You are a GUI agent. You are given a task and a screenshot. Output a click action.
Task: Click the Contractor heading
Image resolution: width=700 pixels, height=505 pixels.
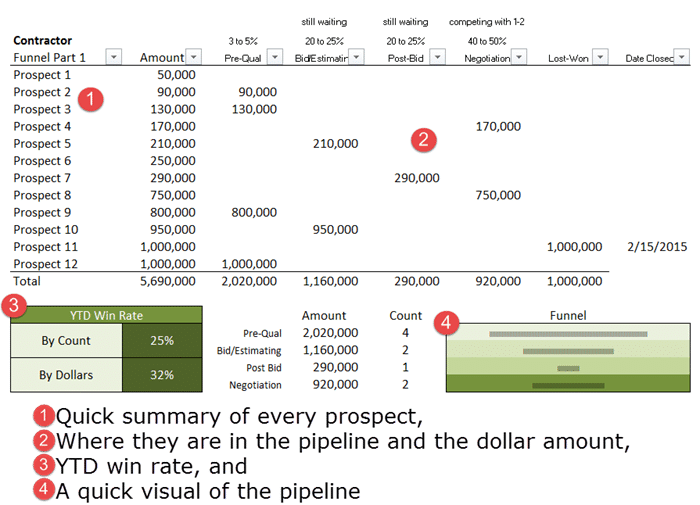pos(42,40)
